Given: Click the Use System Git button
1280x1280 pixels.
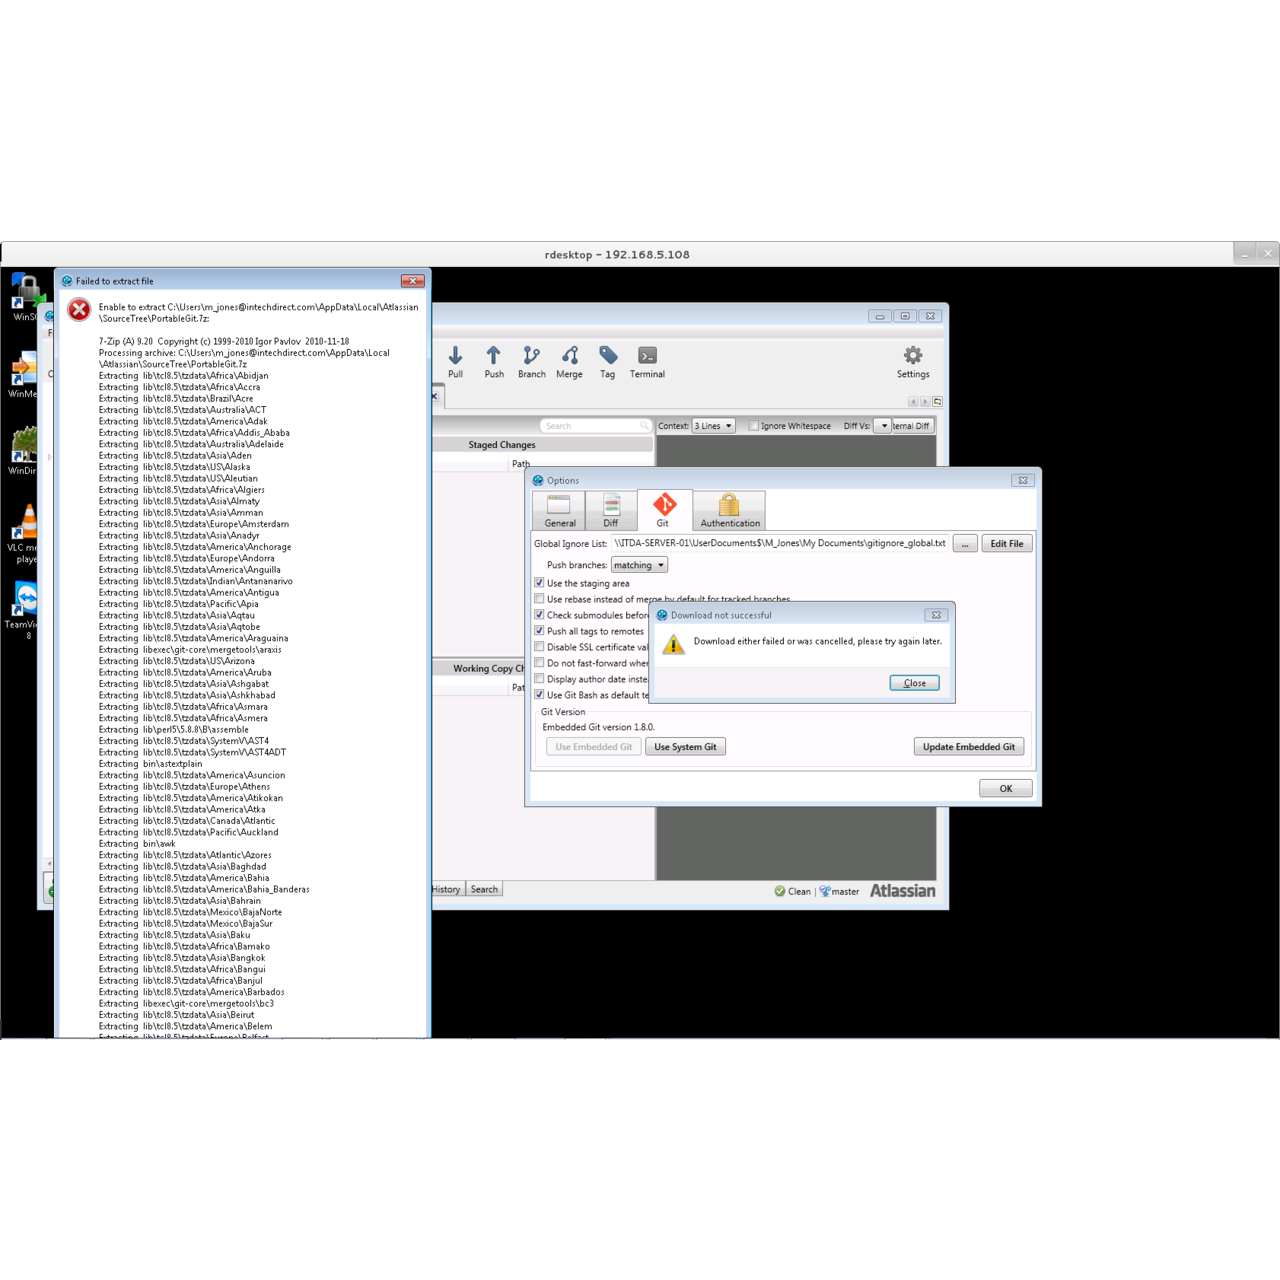Looking at the screenshot, I should pyautogui.click(x=685, y=747).
